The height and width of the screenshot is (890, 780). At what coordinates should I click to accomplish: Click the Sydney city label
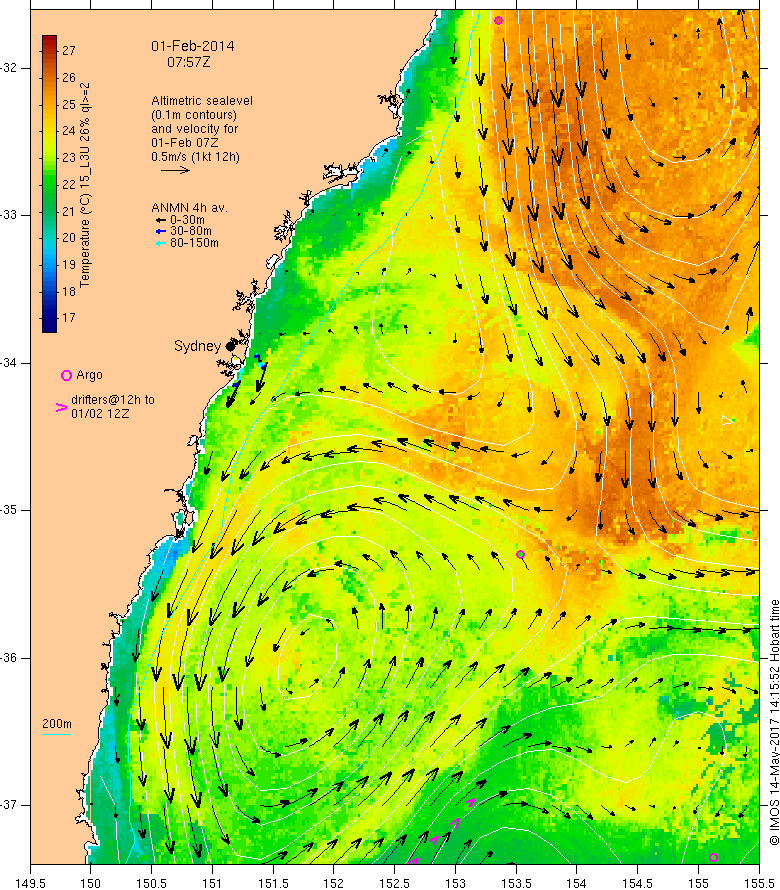tap(197, 346)
